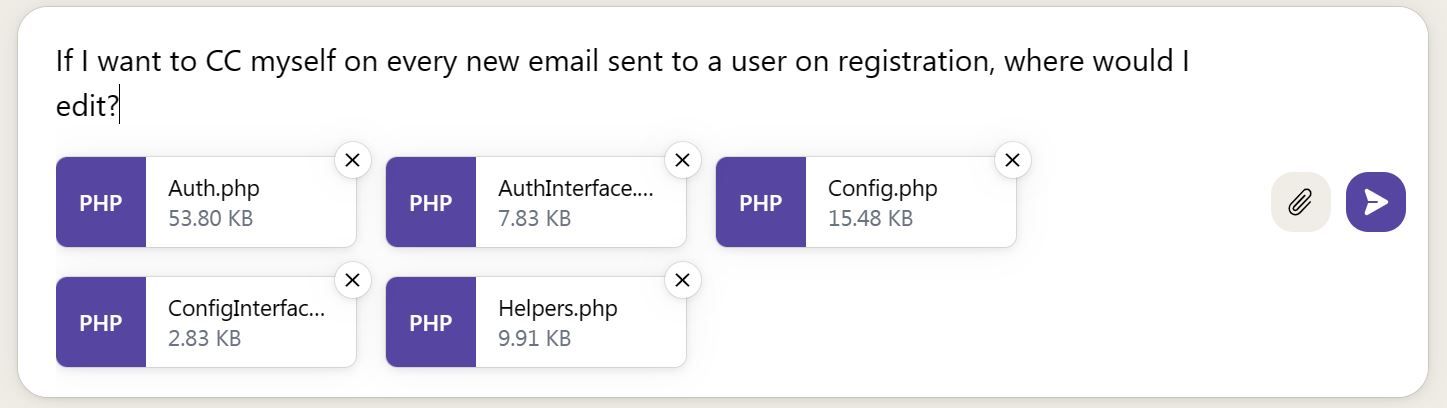Click the PHP icon on Helpers.php
The height and width of the screenshot is (408, 1447).
pos(431,322)
